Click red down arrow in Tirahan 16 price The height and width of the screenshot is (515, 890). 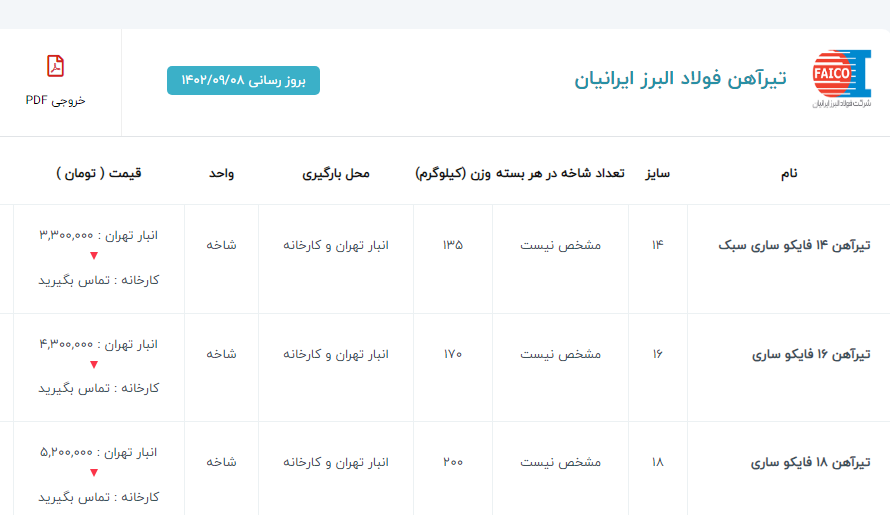click(94, 365)
